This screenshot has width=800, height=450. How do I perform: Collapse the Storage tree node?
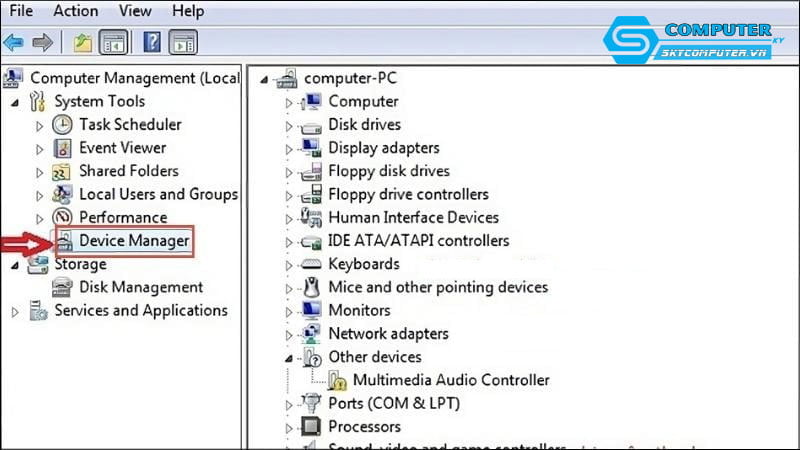[x=15, y=265]
